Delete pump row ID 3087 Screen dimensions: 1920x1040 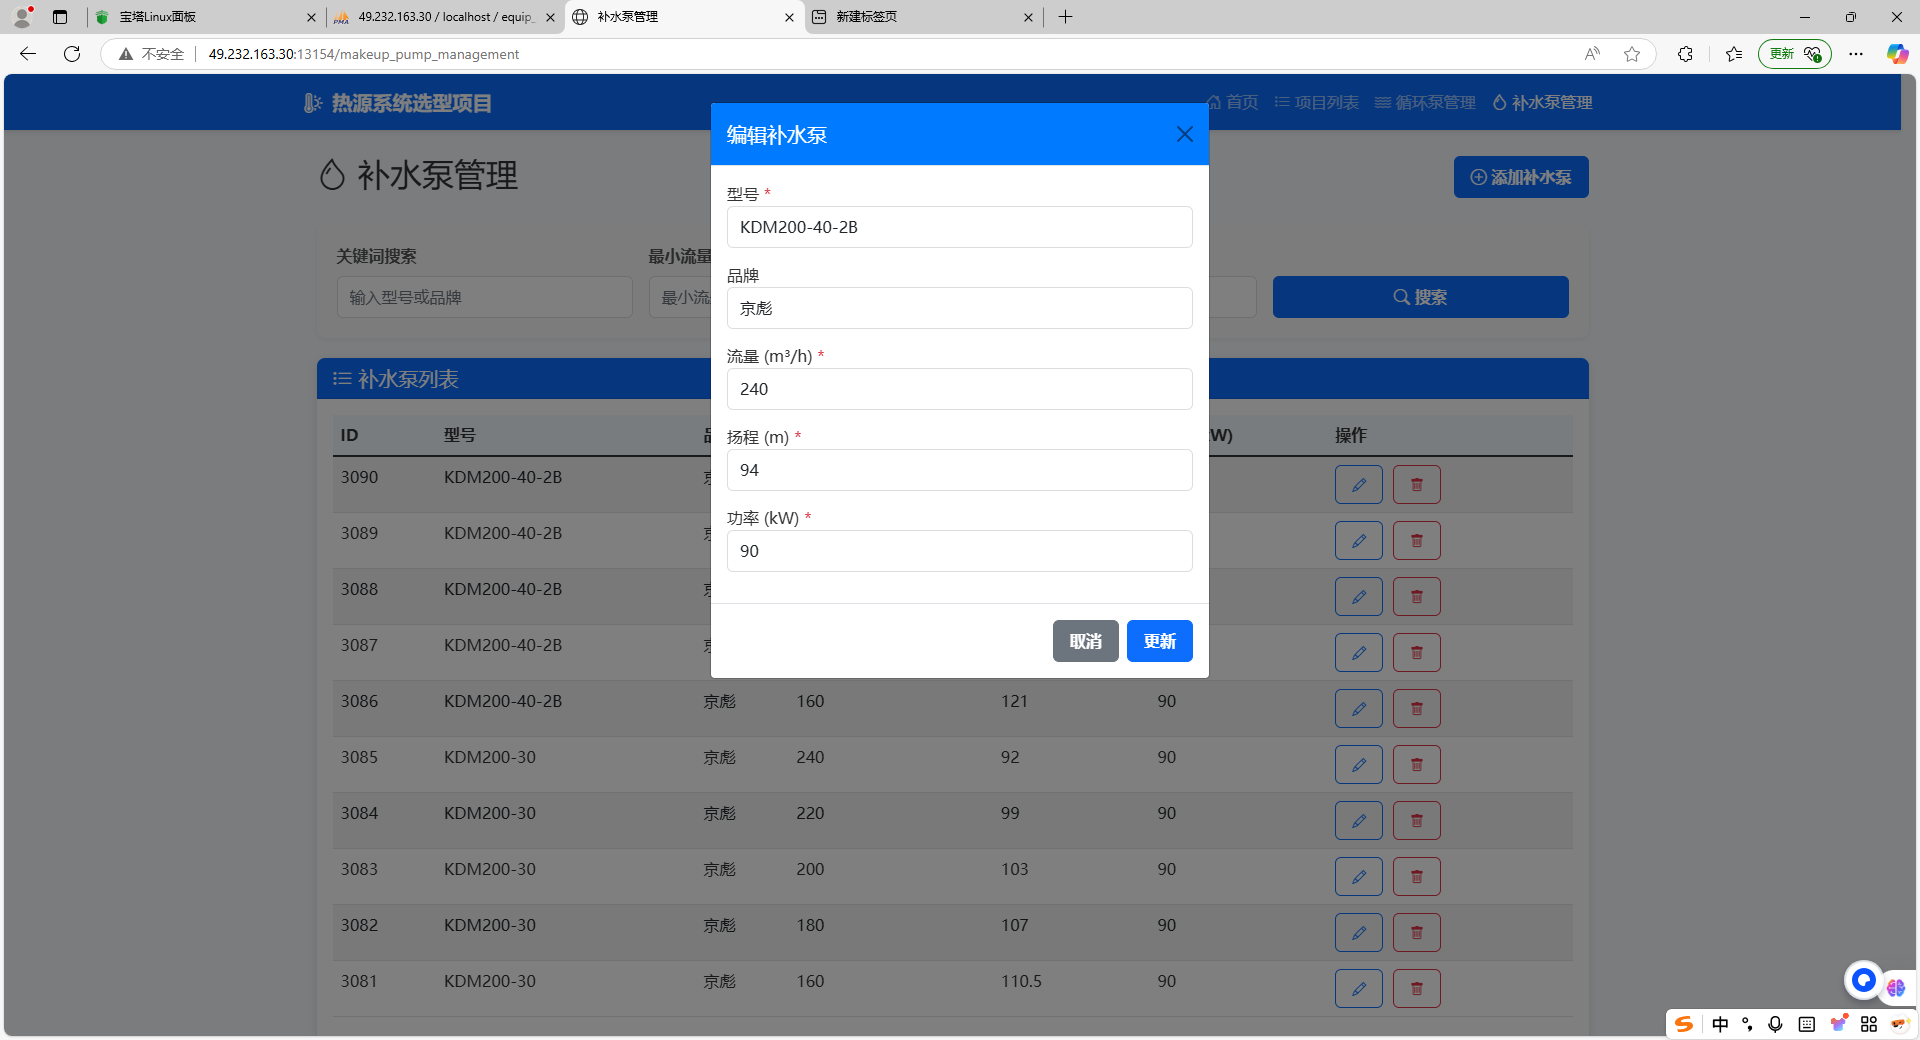coord(1416,653)
